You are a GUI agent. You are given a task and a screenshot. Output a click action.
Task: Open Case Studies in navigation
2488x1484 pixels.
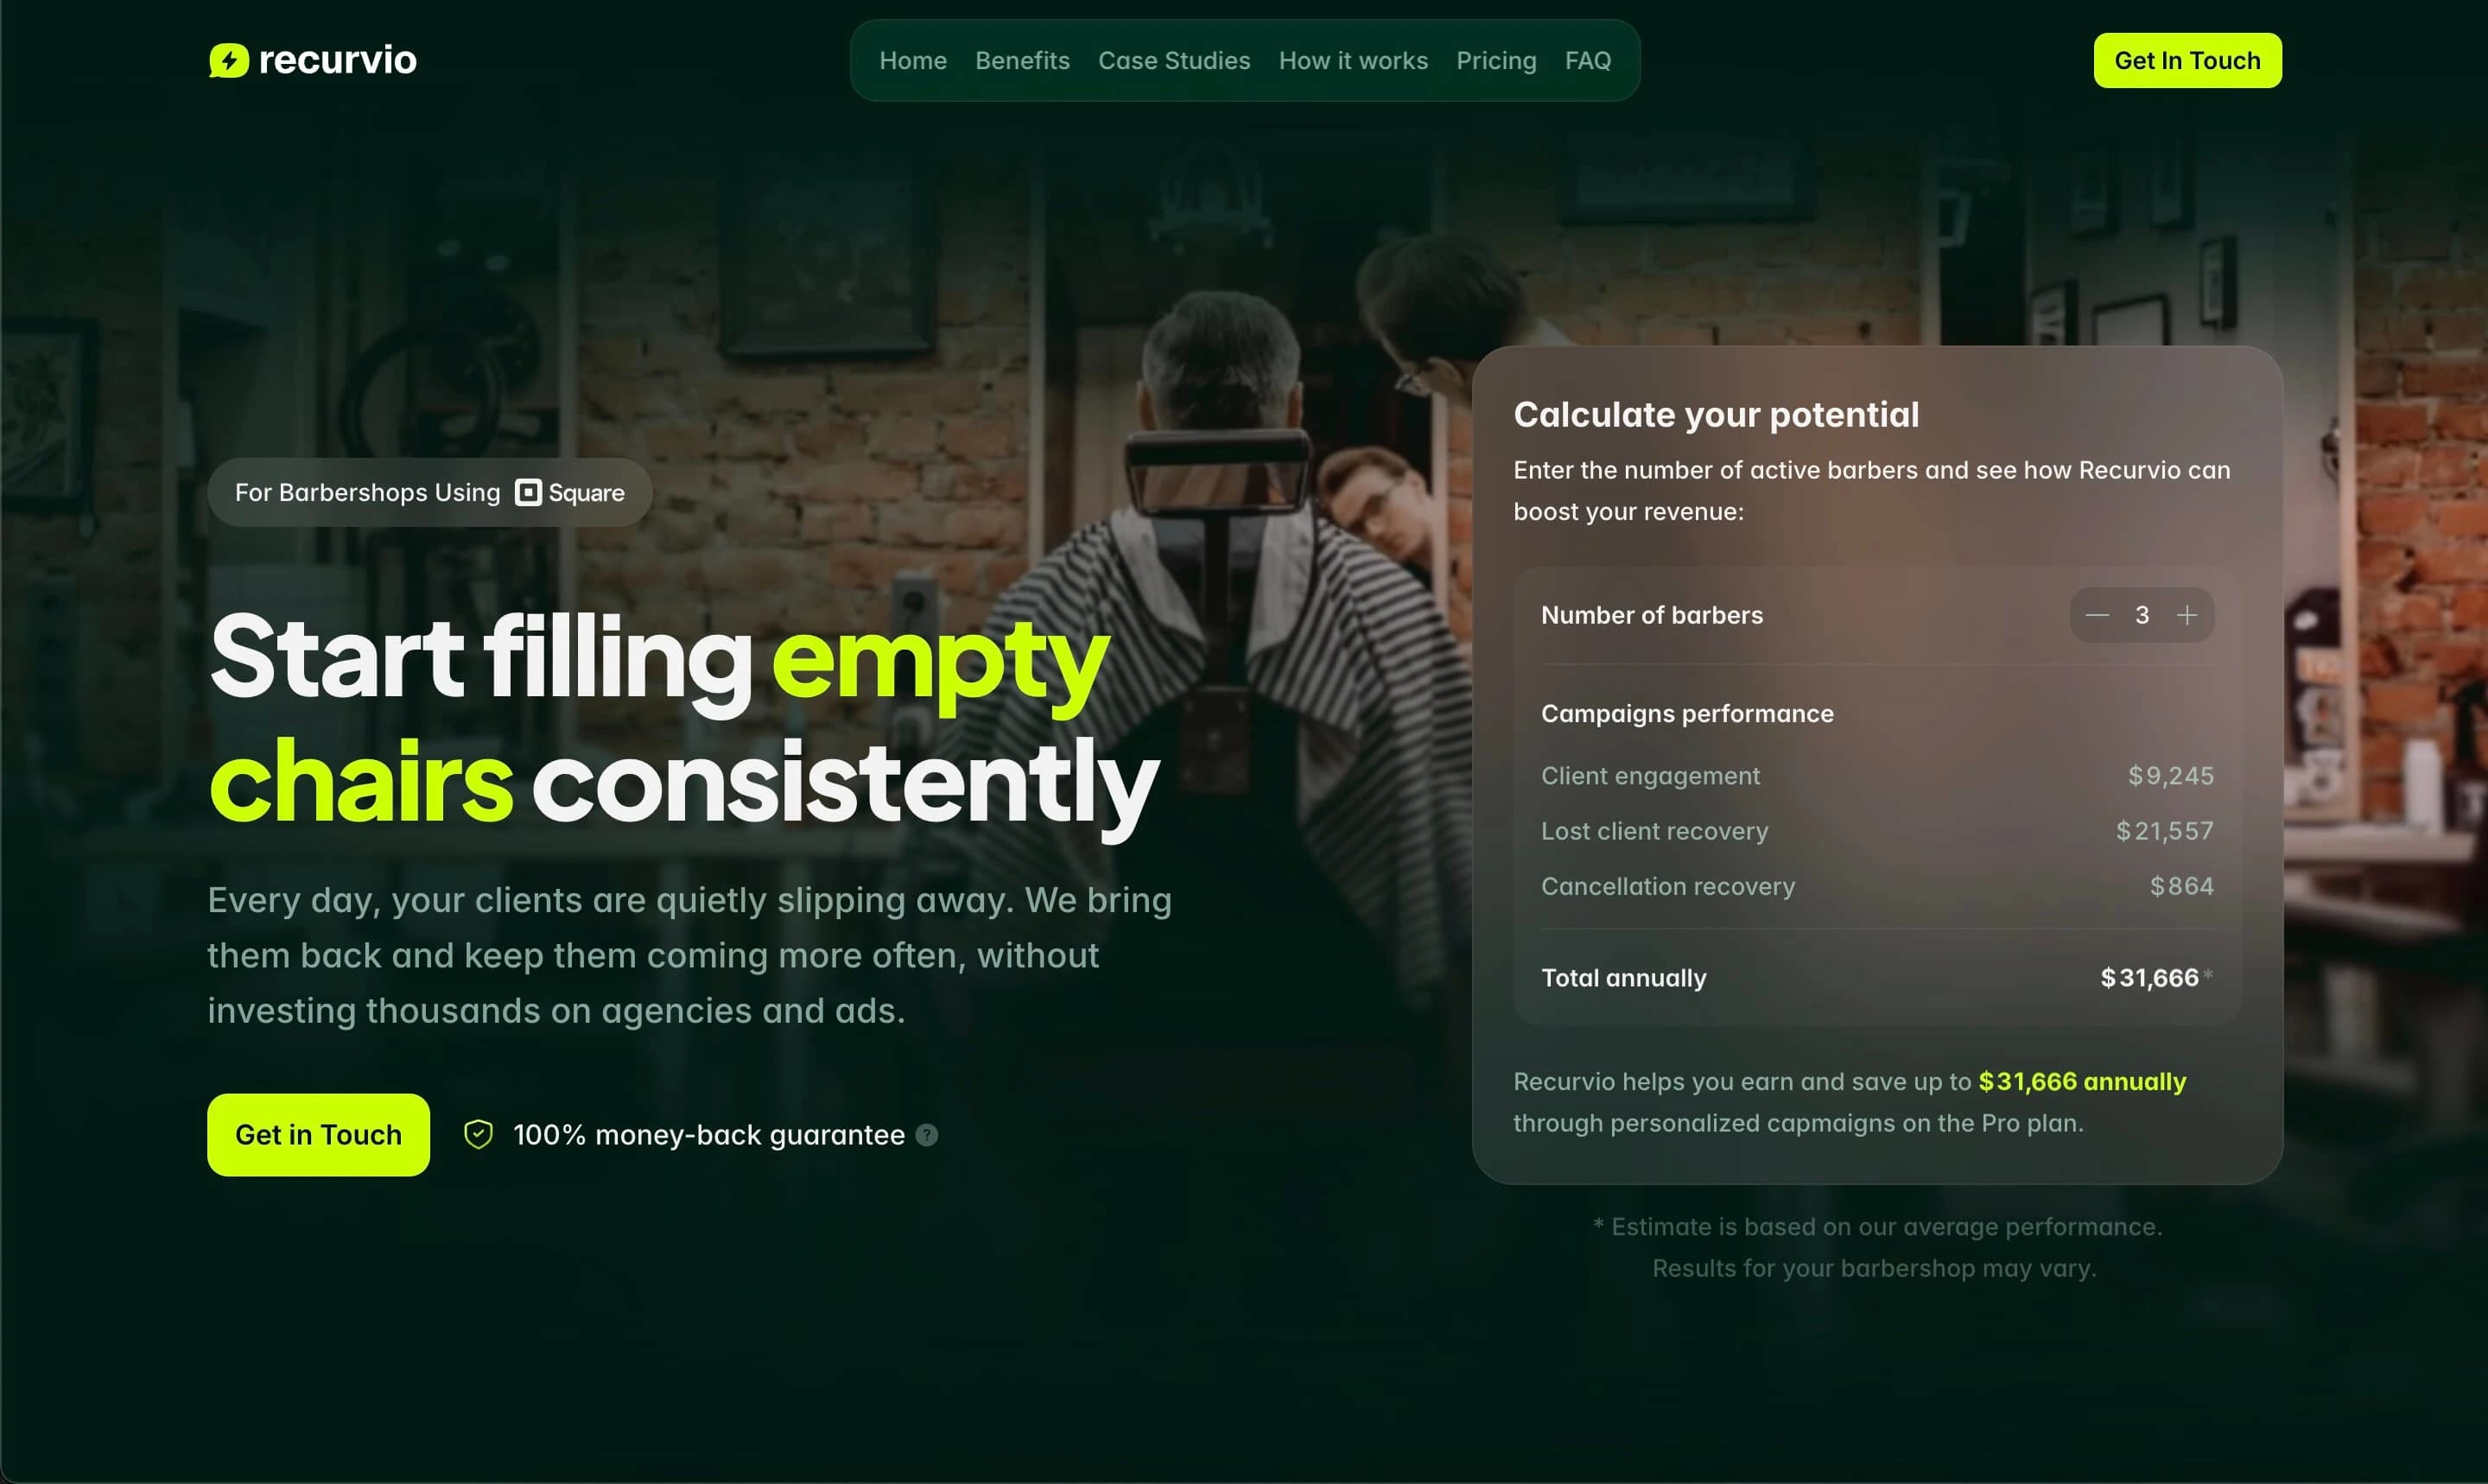pos(1174,61)
